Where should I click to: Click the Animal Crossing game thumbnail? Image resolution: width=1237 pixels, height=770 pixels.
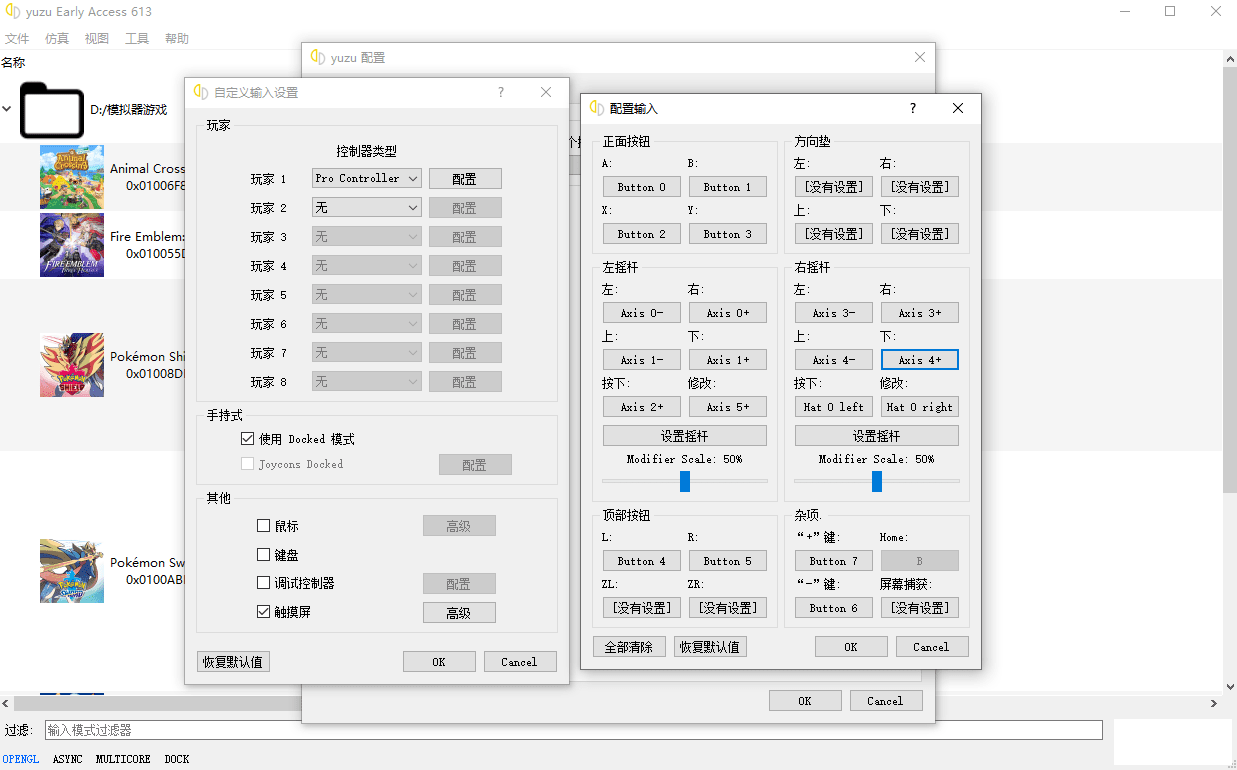72,177
